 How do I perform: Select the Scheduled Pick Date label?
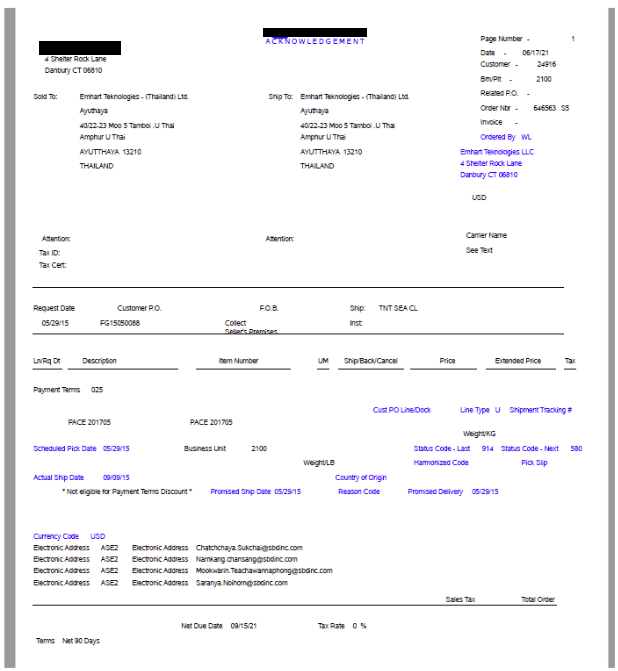[65, 449]
